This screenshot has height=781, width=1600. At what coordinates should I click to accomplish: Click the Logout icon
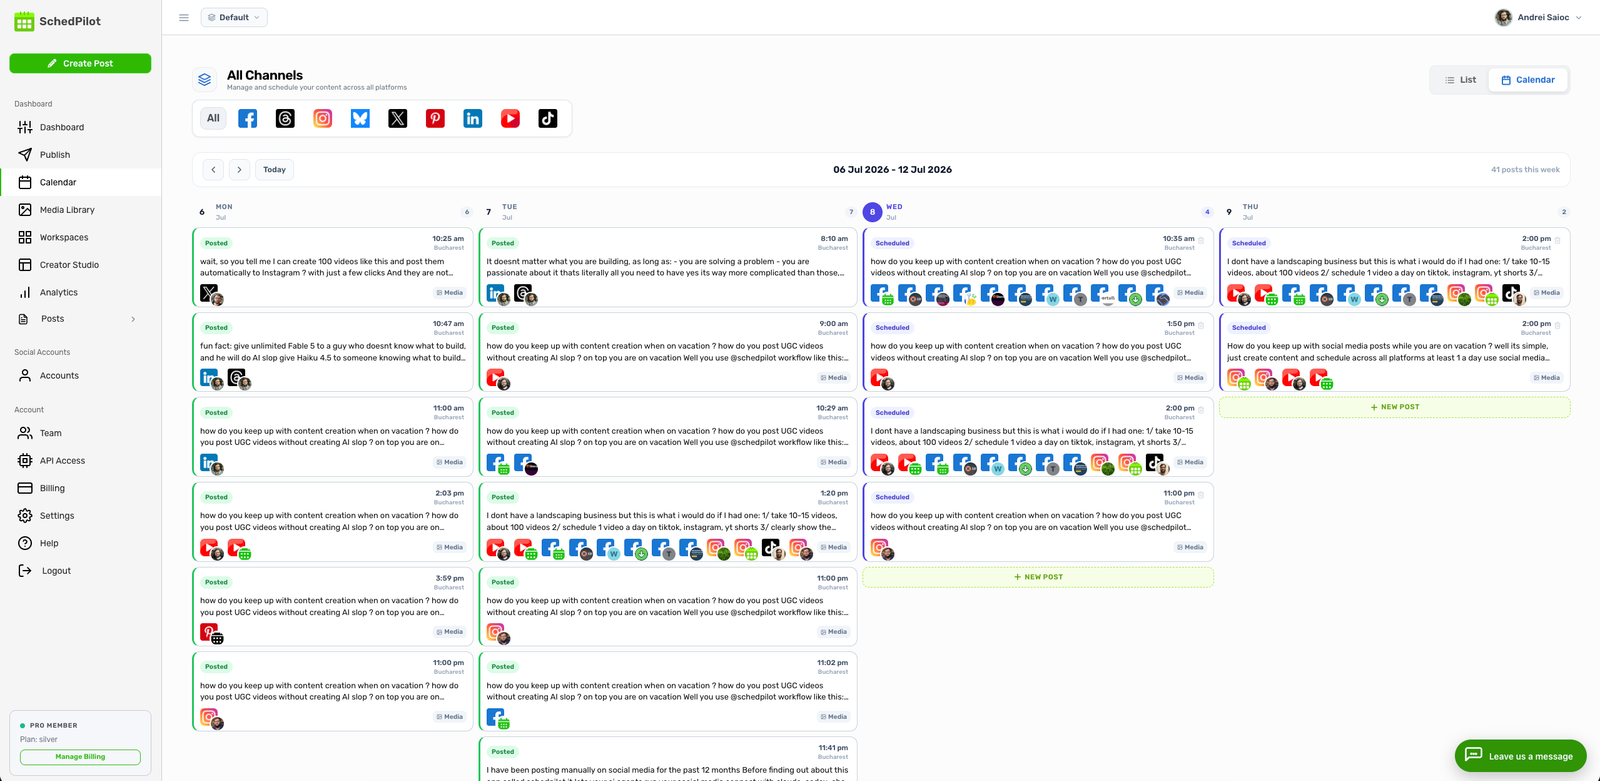pyautogui.click(x=25, y=570)
